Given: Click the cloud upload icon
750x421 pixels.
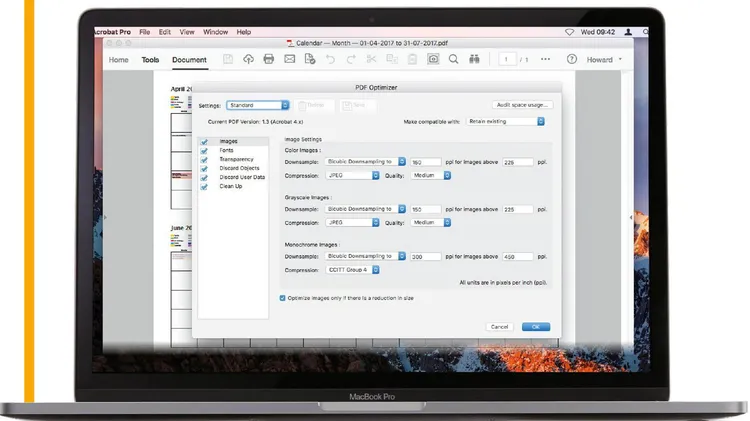Looking at the screenshot, I should click(x=248, y=59).
